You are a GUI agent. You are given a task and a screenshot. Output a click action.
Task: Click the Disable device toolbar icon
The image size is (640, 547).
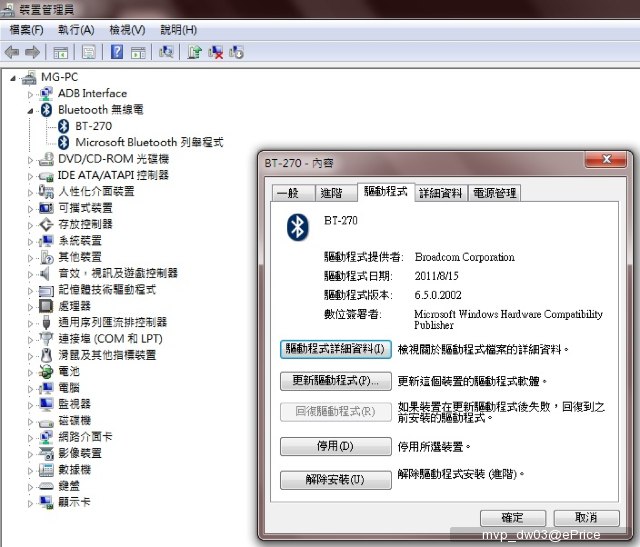[x=236, y=52]
